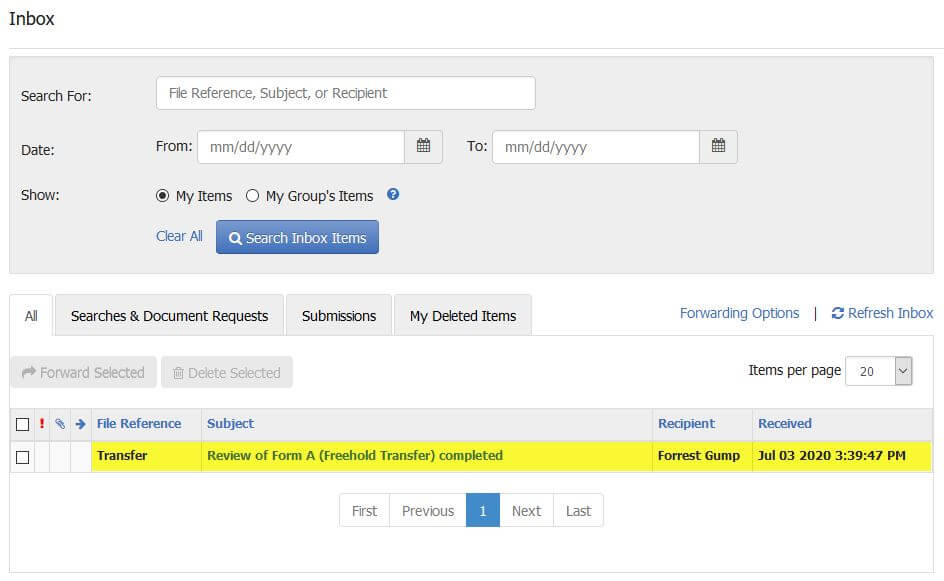944x581 pixels.
Task: Click the Search Inbox Items button
Action: [x=297, y=237]
